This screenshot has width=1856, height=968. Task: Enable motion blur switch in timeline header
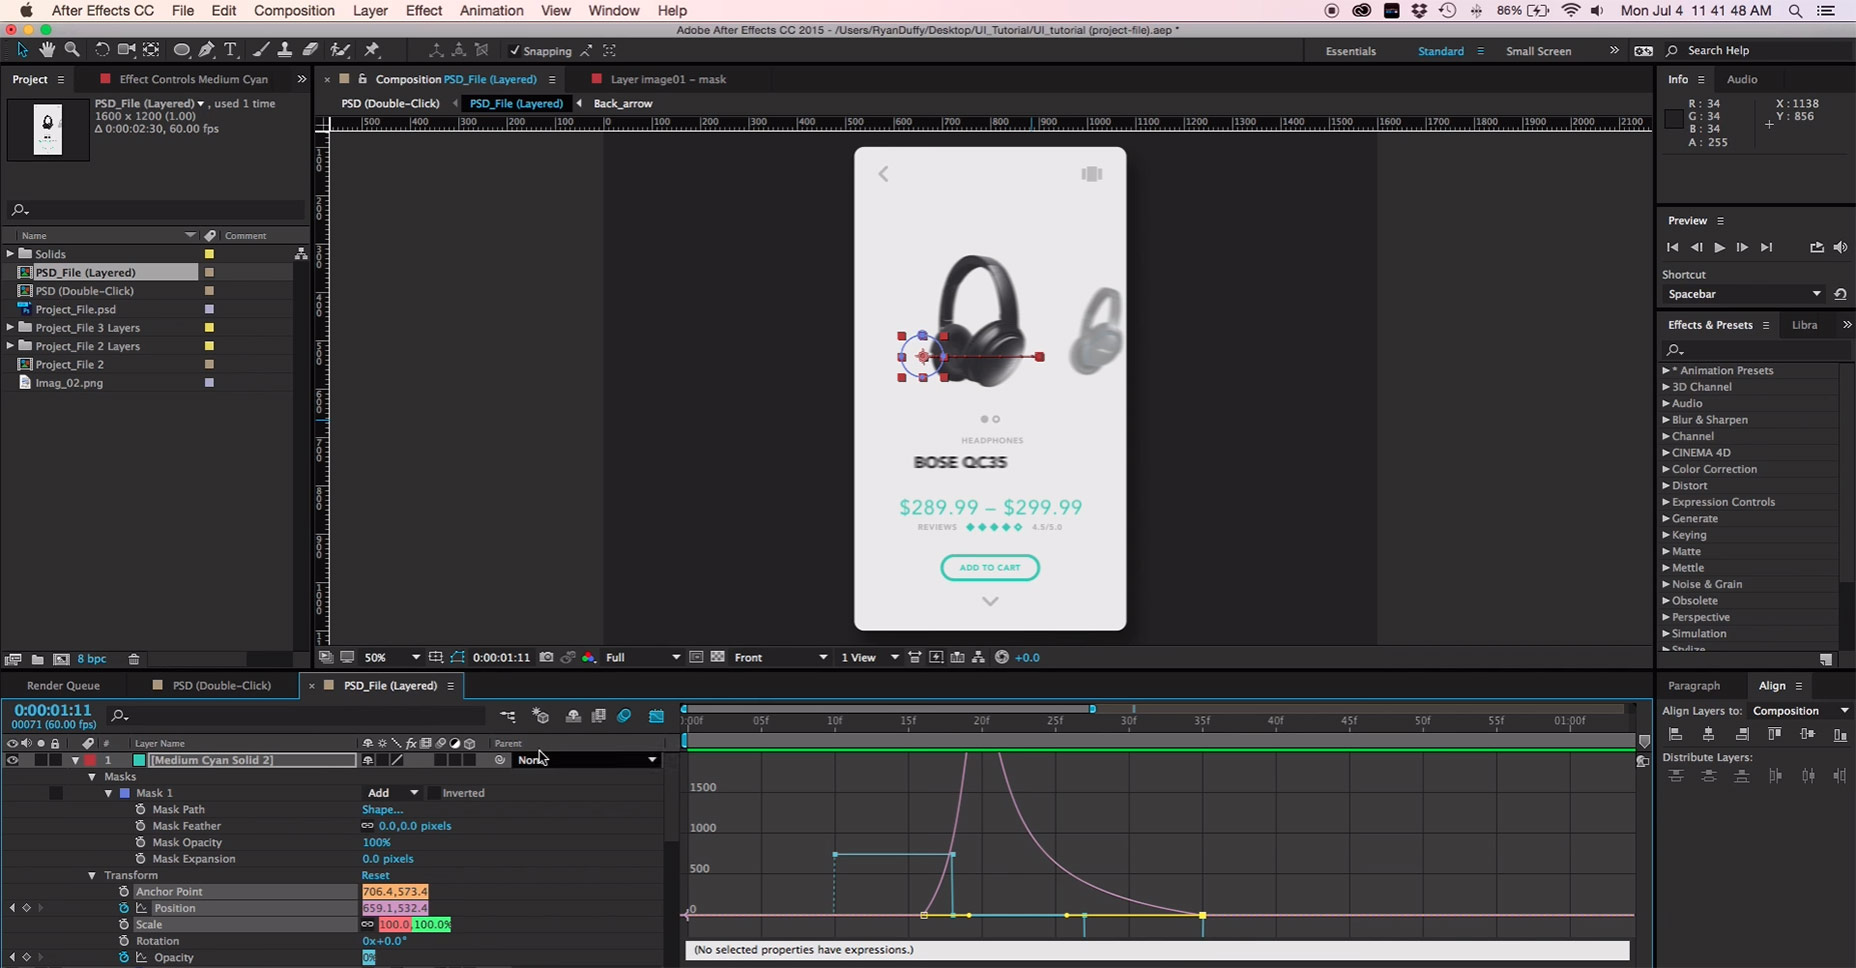coord(624,716)
